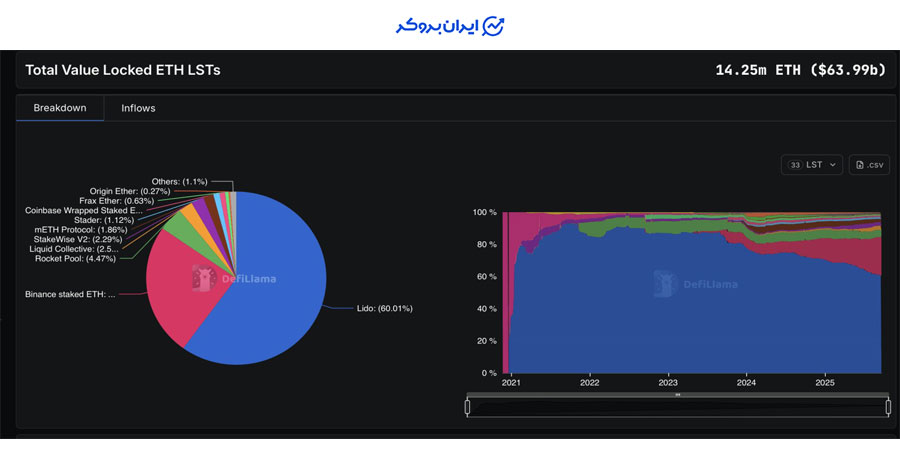Click the DefiLlama watermark on area chart

696,284
